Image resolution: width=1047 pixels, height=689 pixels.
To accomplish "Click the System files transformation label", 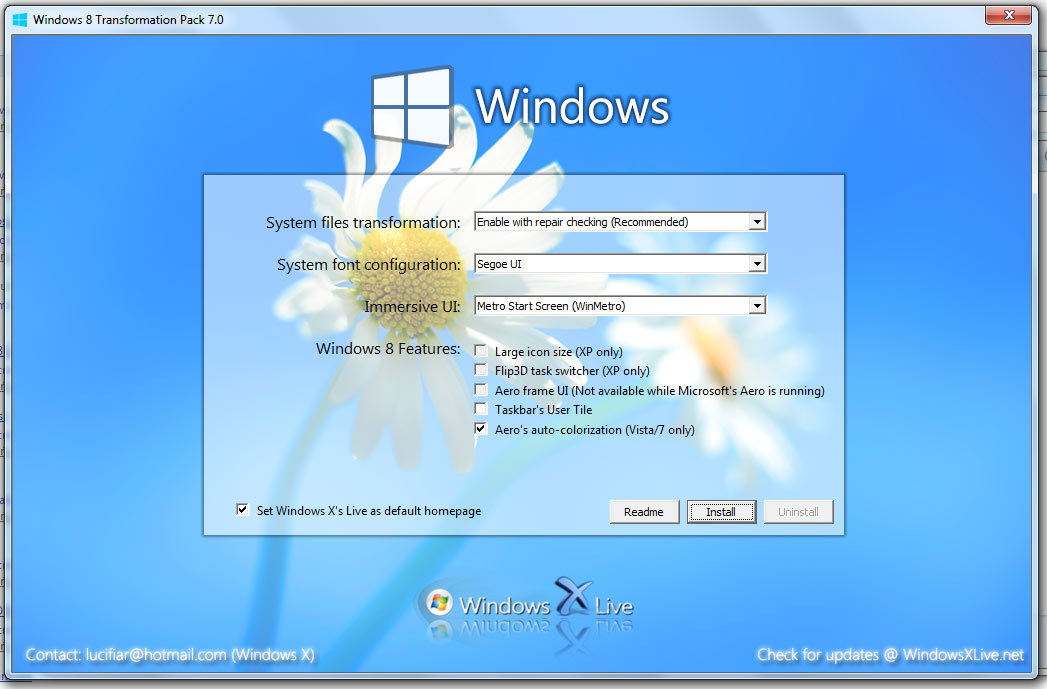I will [363, 223].
